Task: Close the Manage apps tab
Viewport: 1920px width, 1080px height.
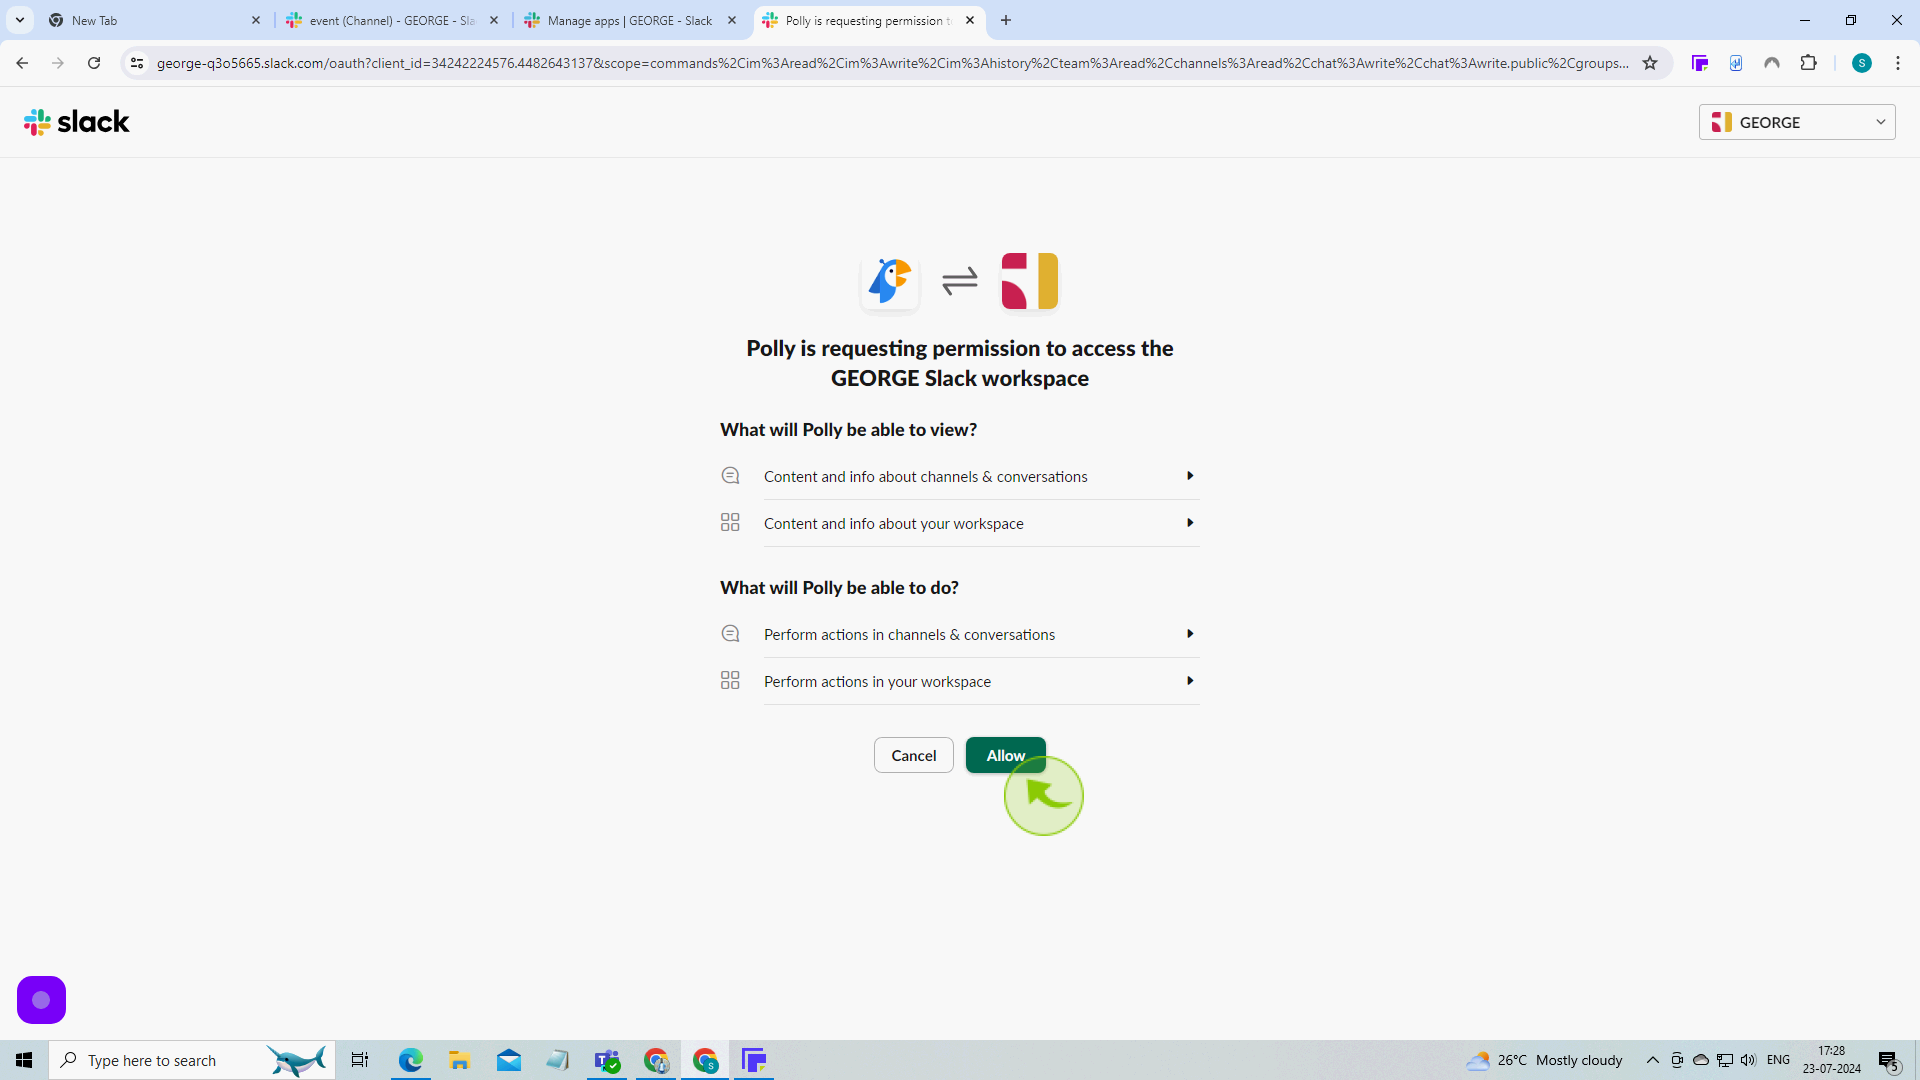Action: (x=732, y=20)
